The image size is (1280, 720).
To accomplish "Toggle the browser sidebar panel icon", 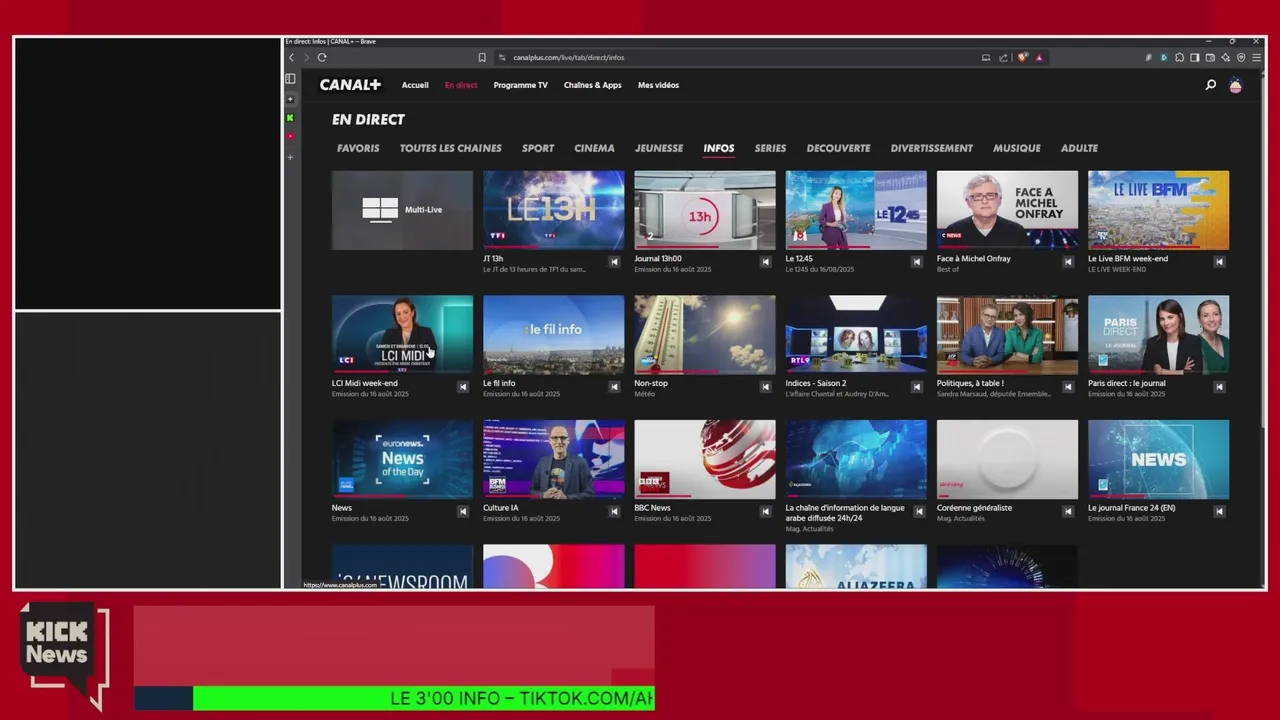I will [x=1194, y=57].
